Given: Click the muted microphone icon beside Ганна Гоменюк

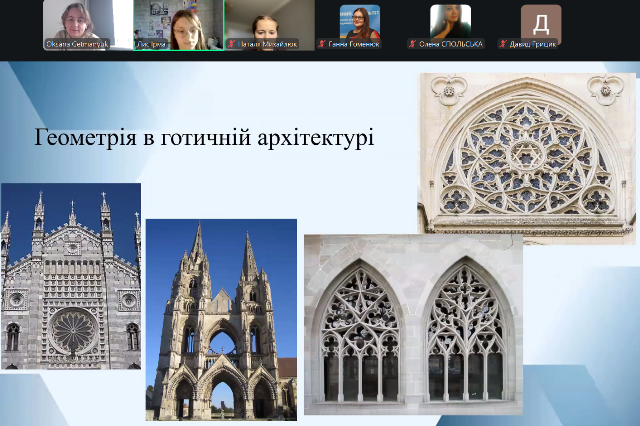Looking at the screenshot, I should (x=322, y=44).
